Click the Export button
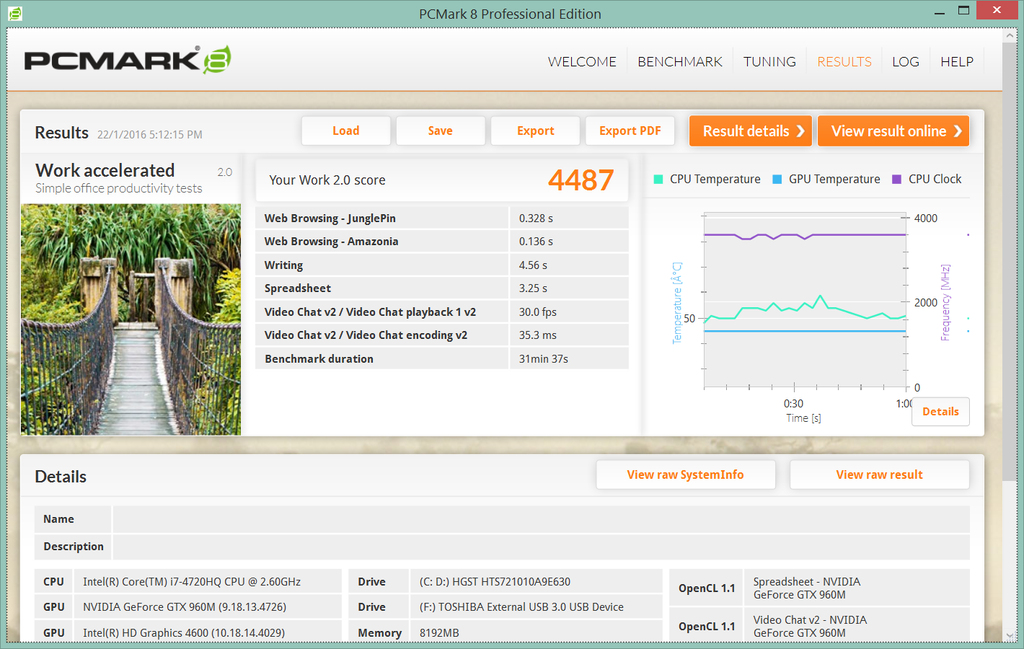 point(535,131)
